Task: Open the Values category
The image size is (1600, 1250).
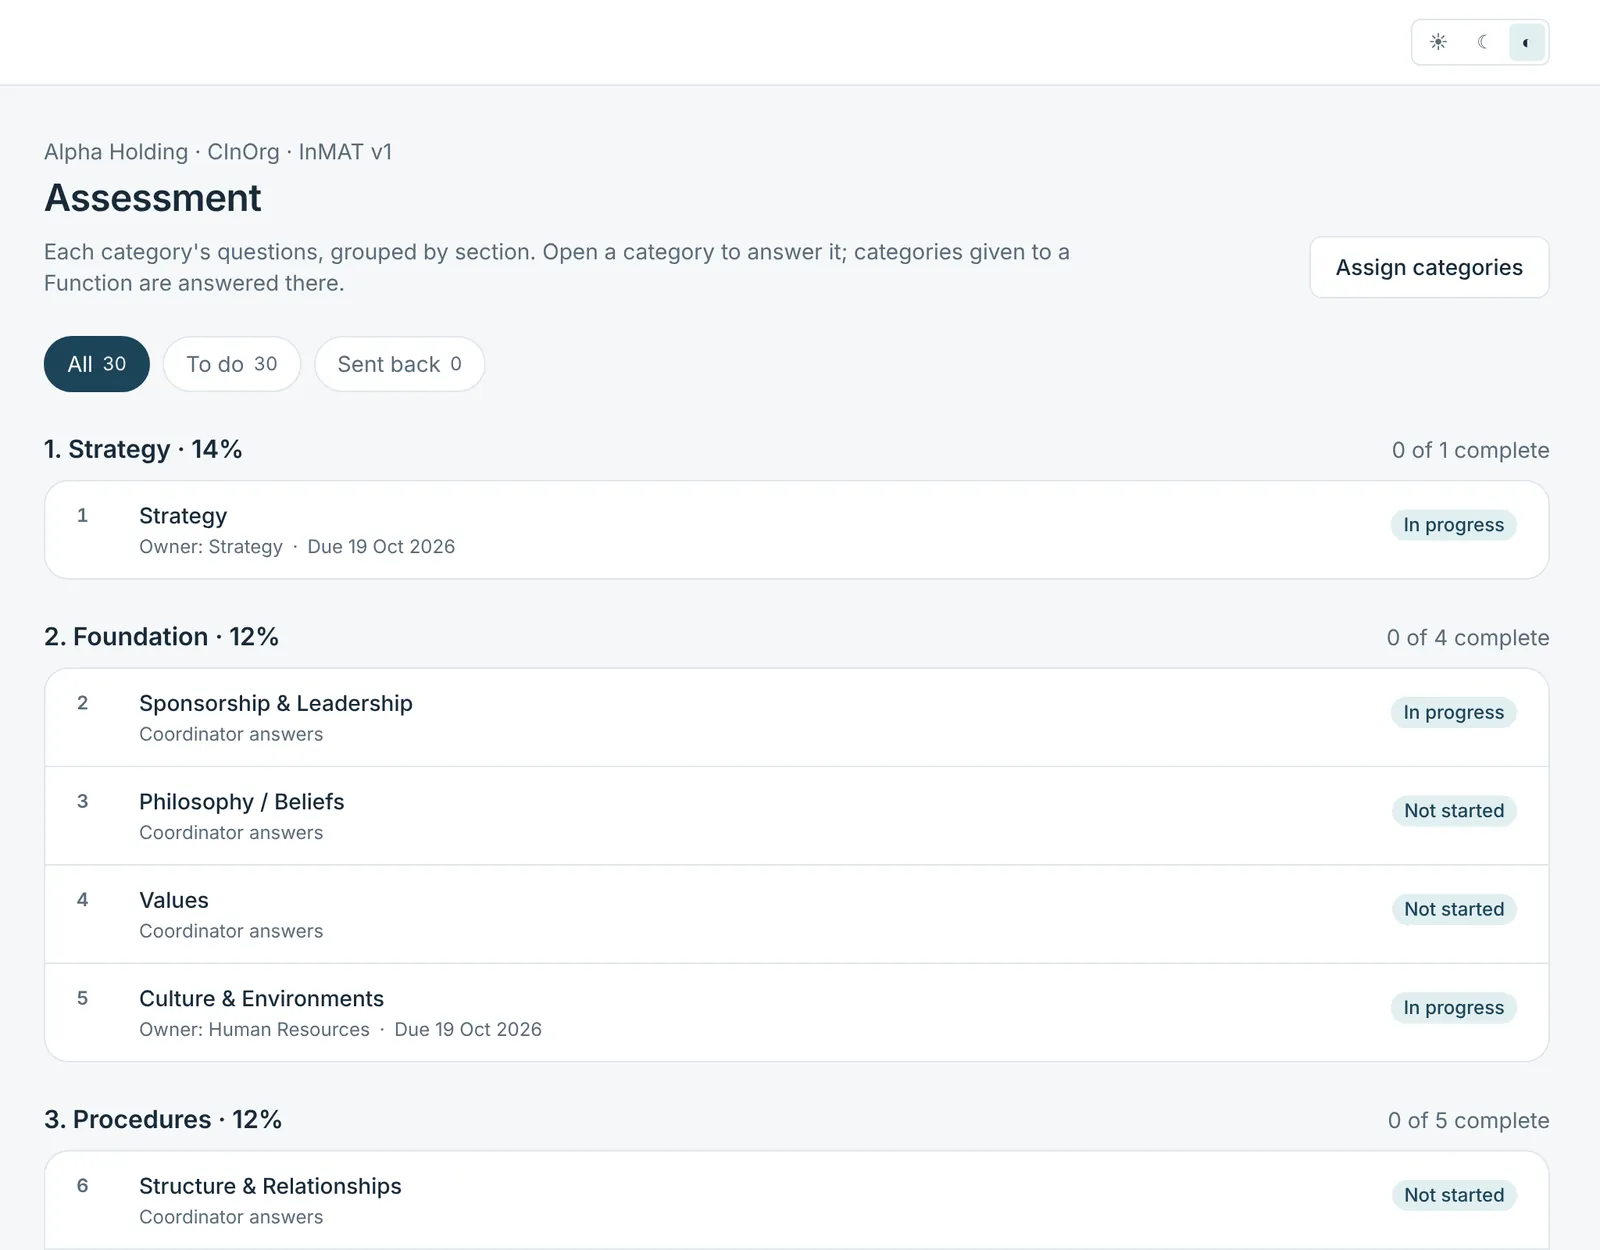Action: tap(796, 914)
